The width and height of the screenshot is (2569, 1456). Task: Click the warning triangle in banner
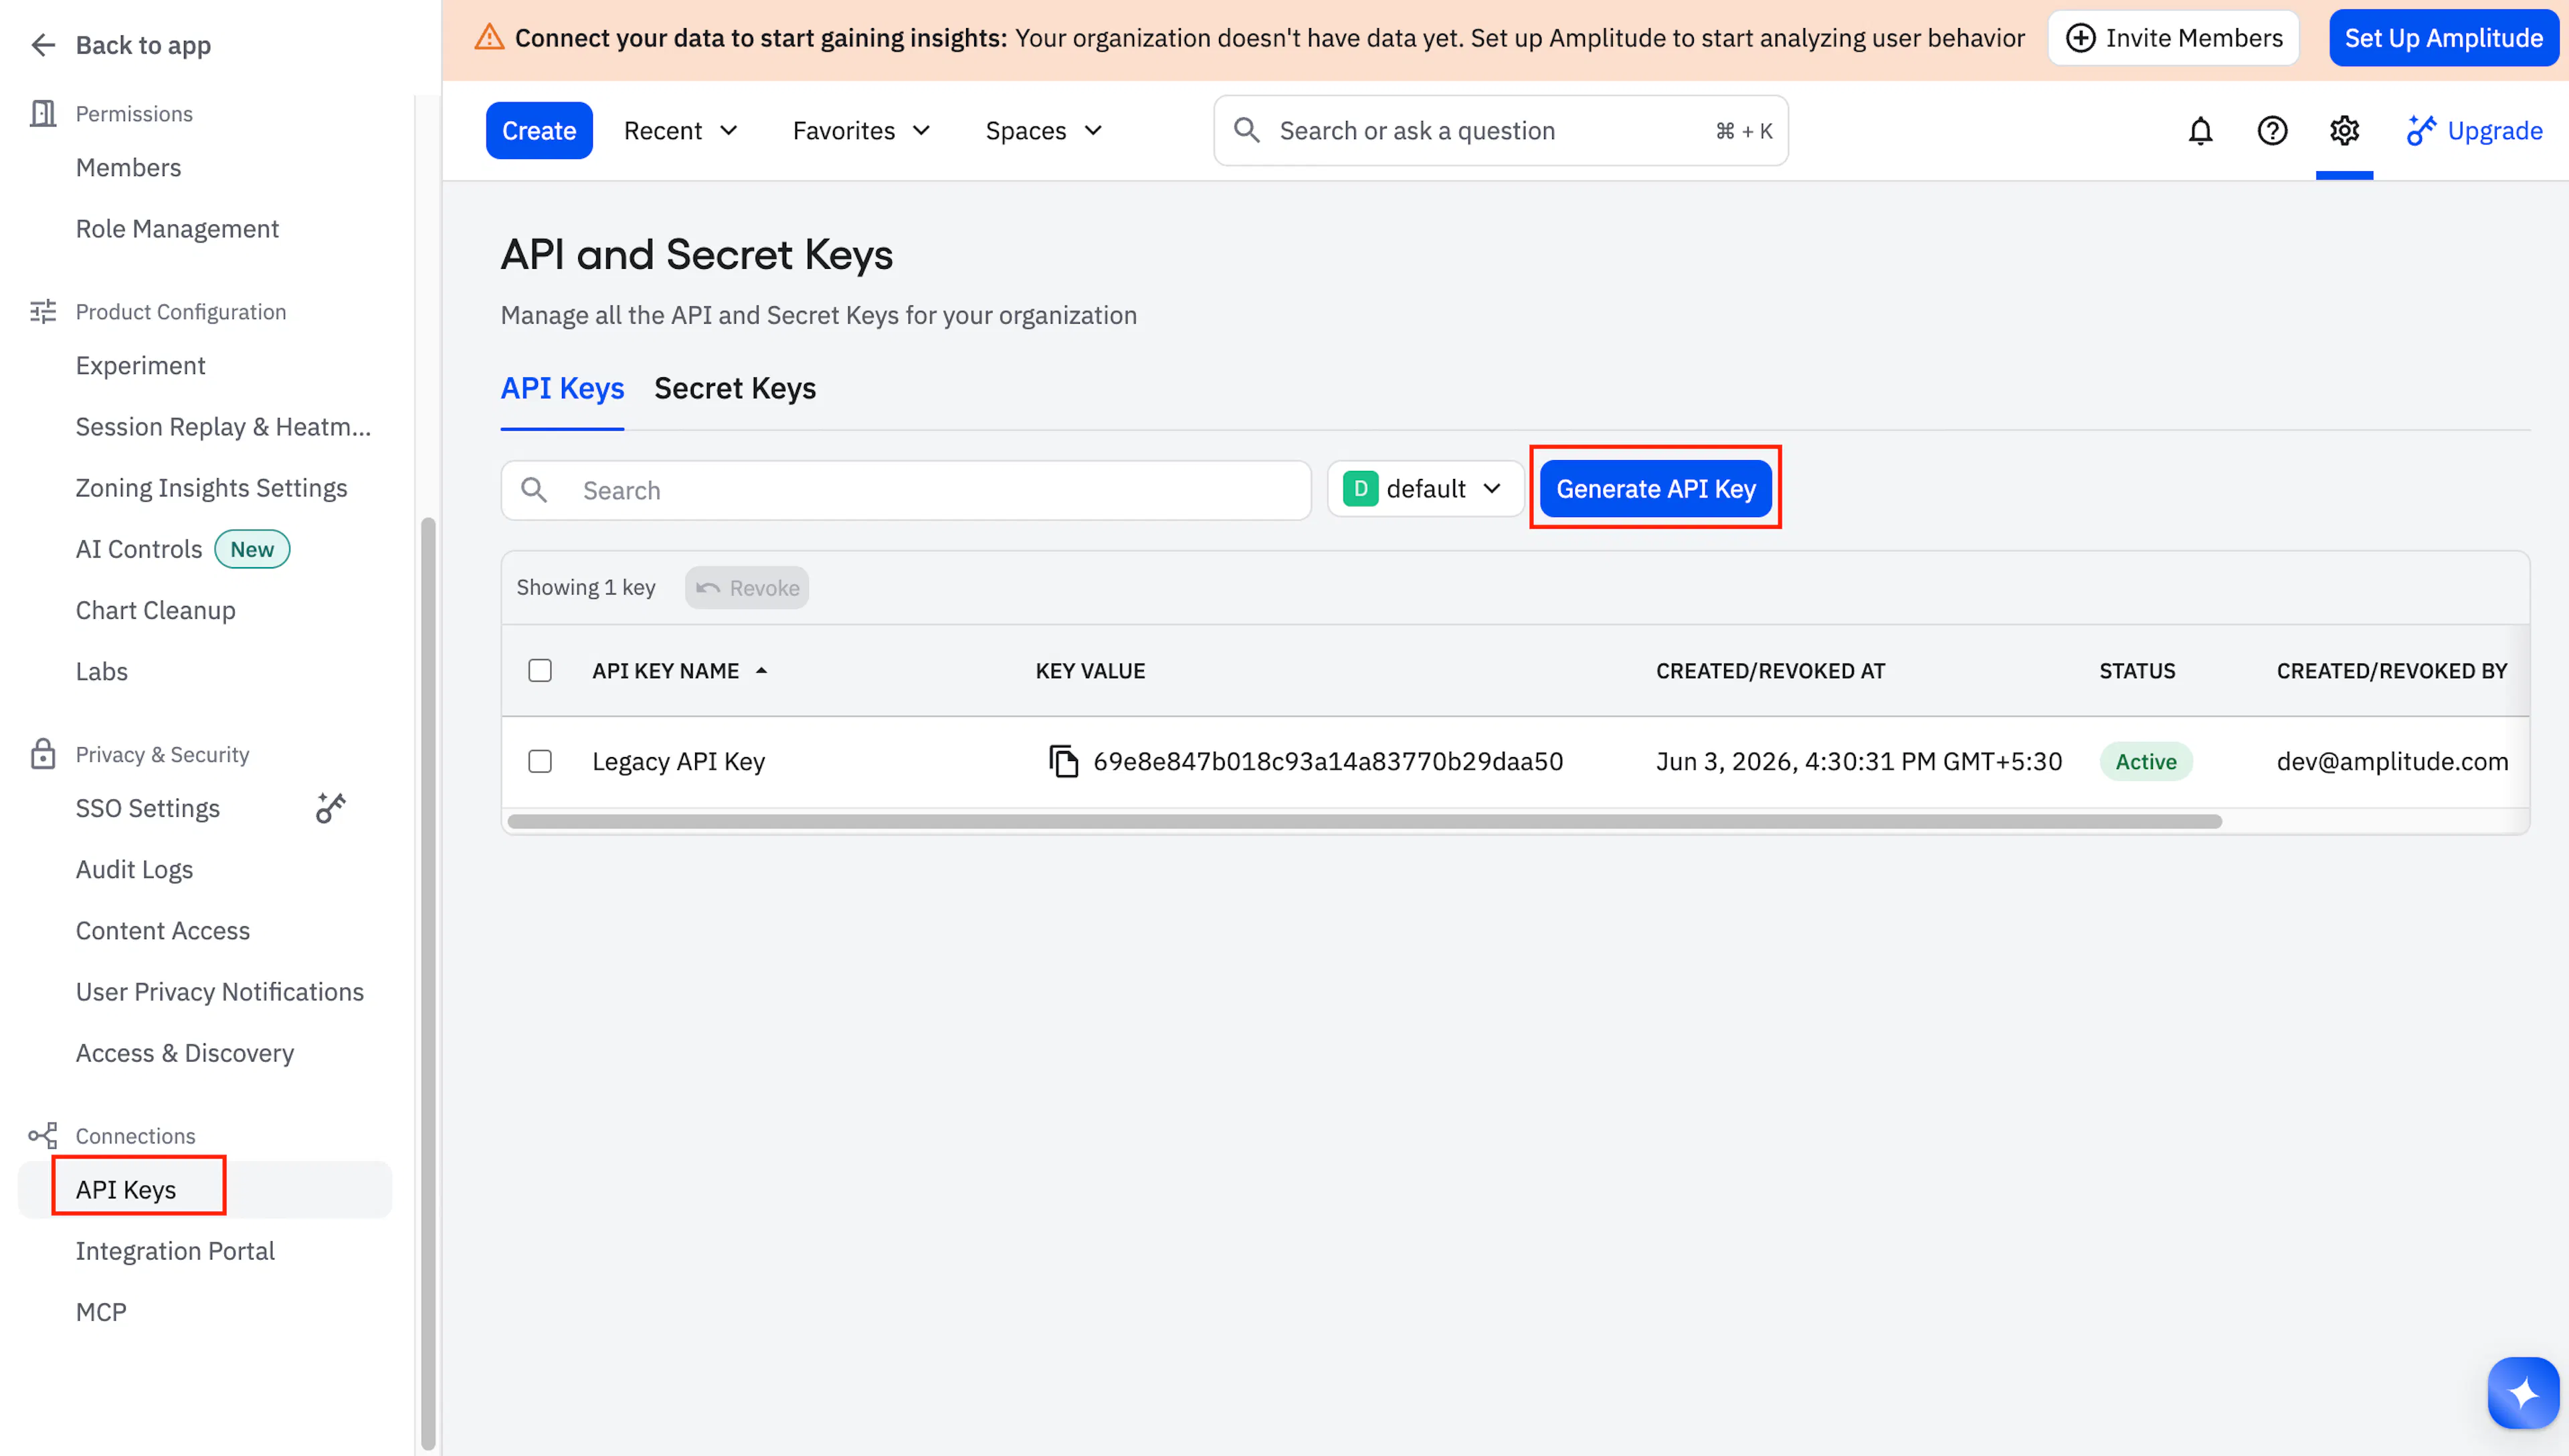pos(488,38)
